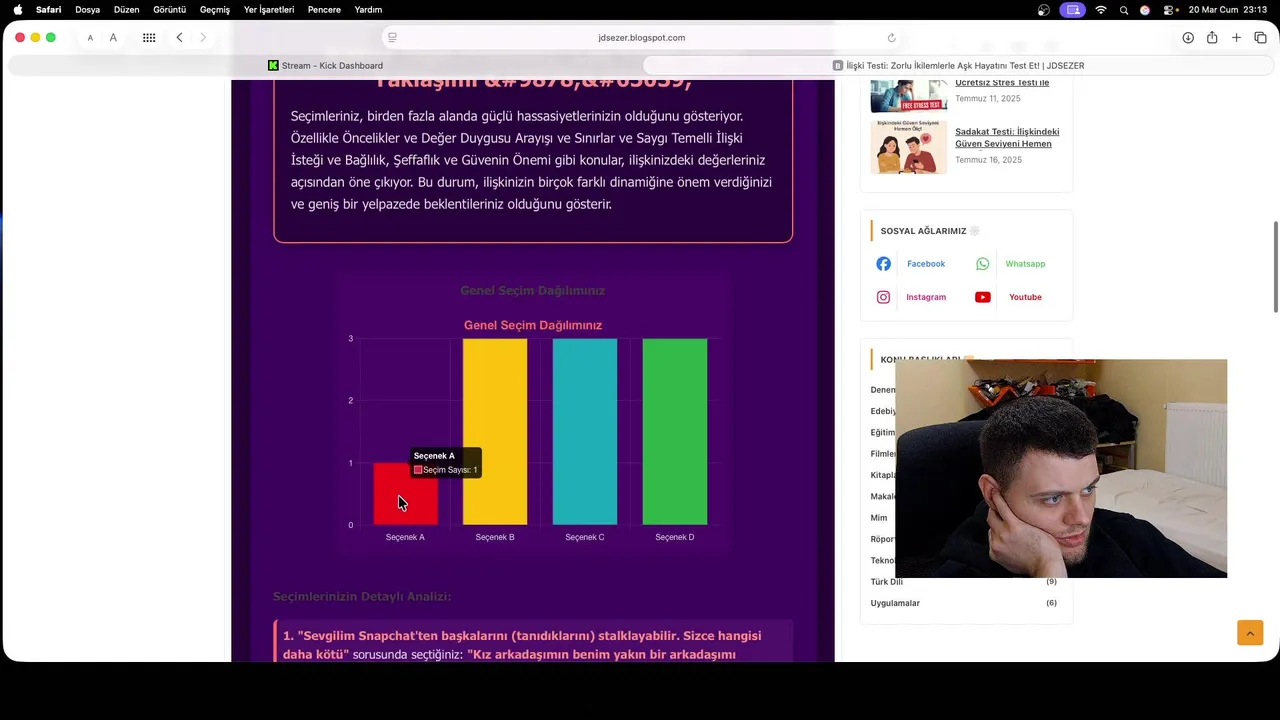Click the Seçenek D axis label

[x=675, y=538]
